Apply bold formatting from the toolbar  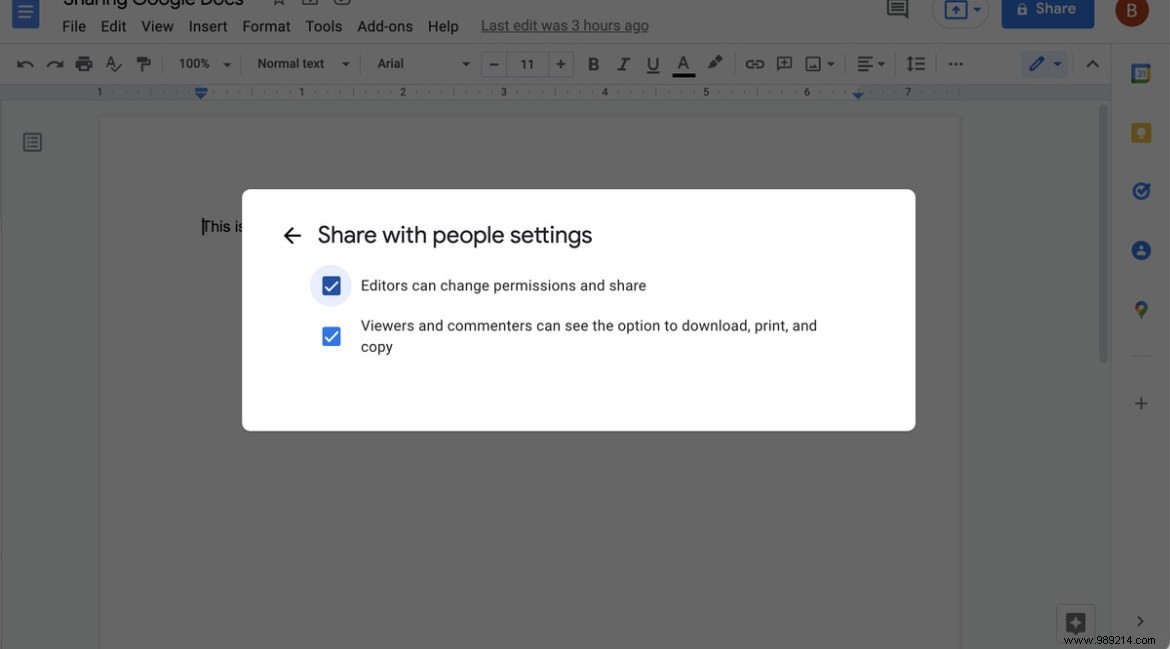tap(593, 63)
